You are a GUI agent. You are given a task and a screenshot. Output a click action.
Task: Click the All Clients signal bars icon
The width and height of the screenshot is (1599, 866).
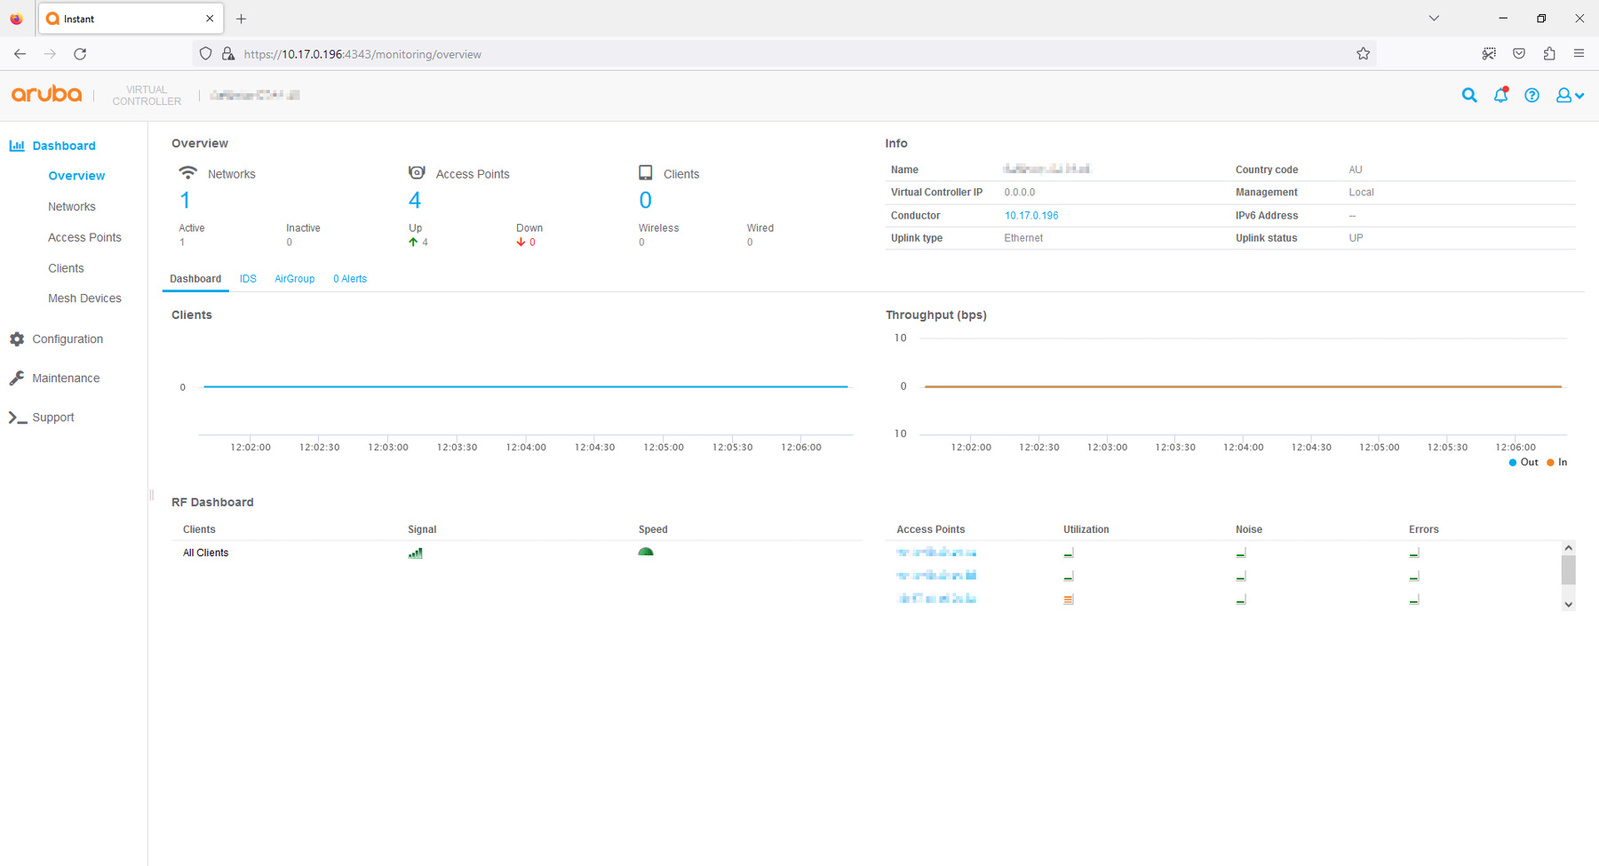(x=415, y=553)
